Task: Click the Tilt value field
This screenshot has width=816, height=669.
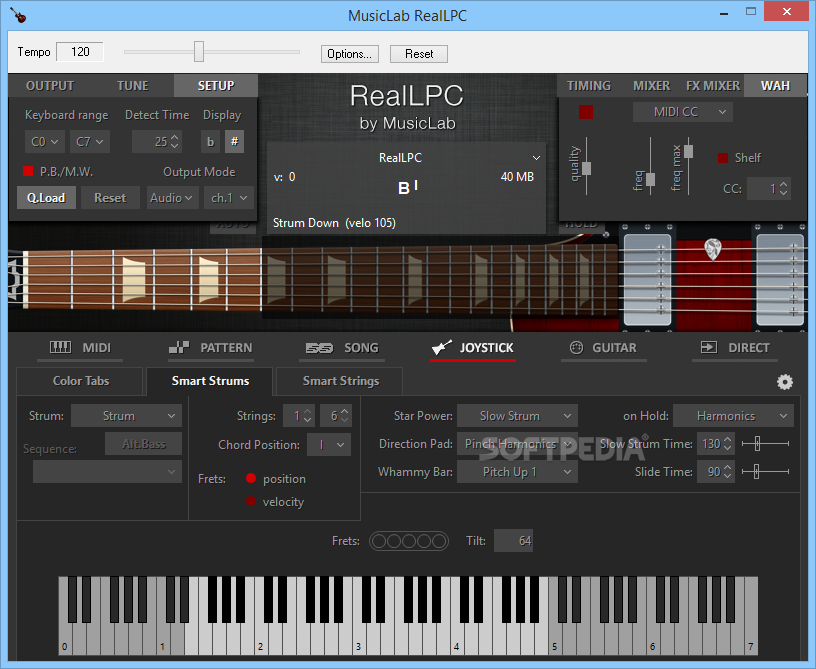Action: (513, 541)
